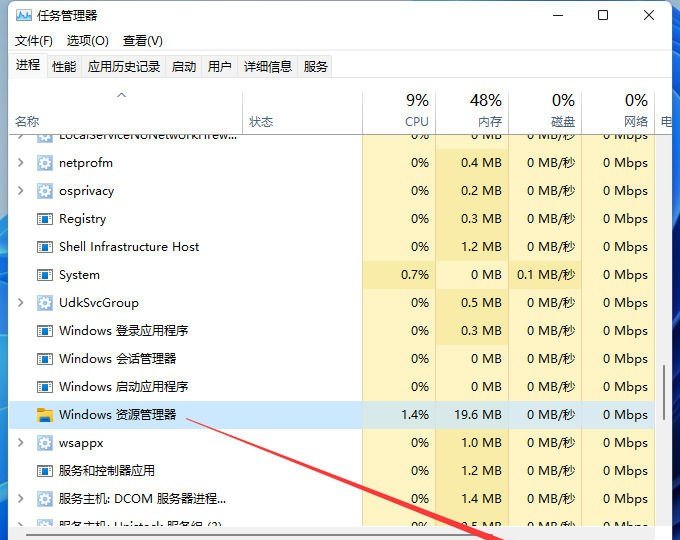This screenshot has height=540, width=680.
Task: Select the UdkSvcGroup name
Action: pos(99,303)
